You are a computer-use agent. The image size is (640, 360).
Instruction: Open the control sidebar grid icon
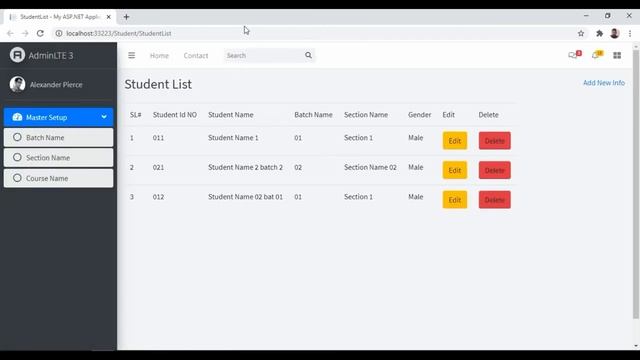pos(617,55)
